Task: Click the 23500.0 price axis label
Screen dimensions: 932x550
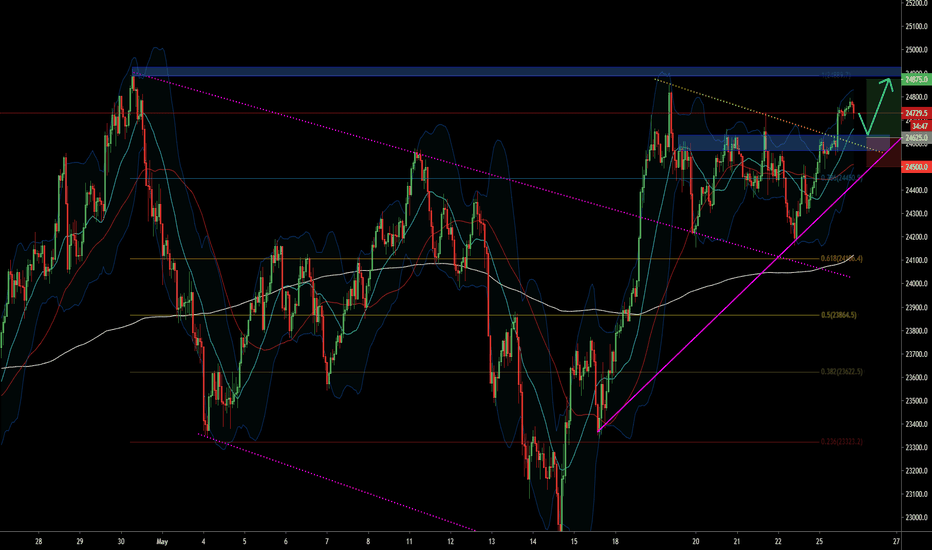Action: tap(917, 401)
